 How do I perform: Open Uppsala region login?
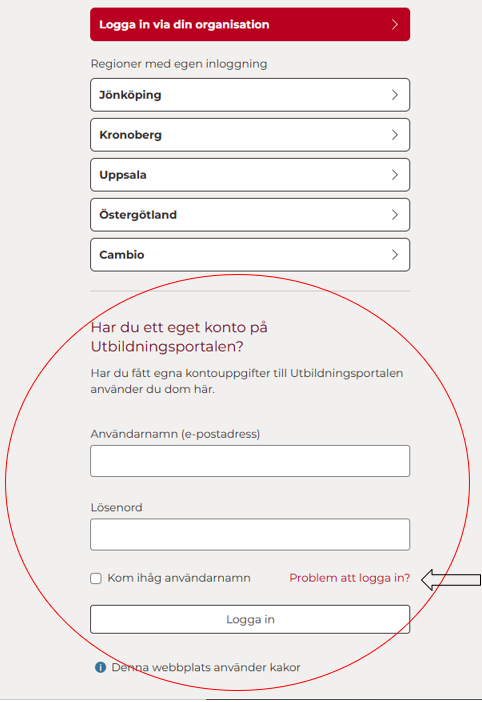coord(250,175)
